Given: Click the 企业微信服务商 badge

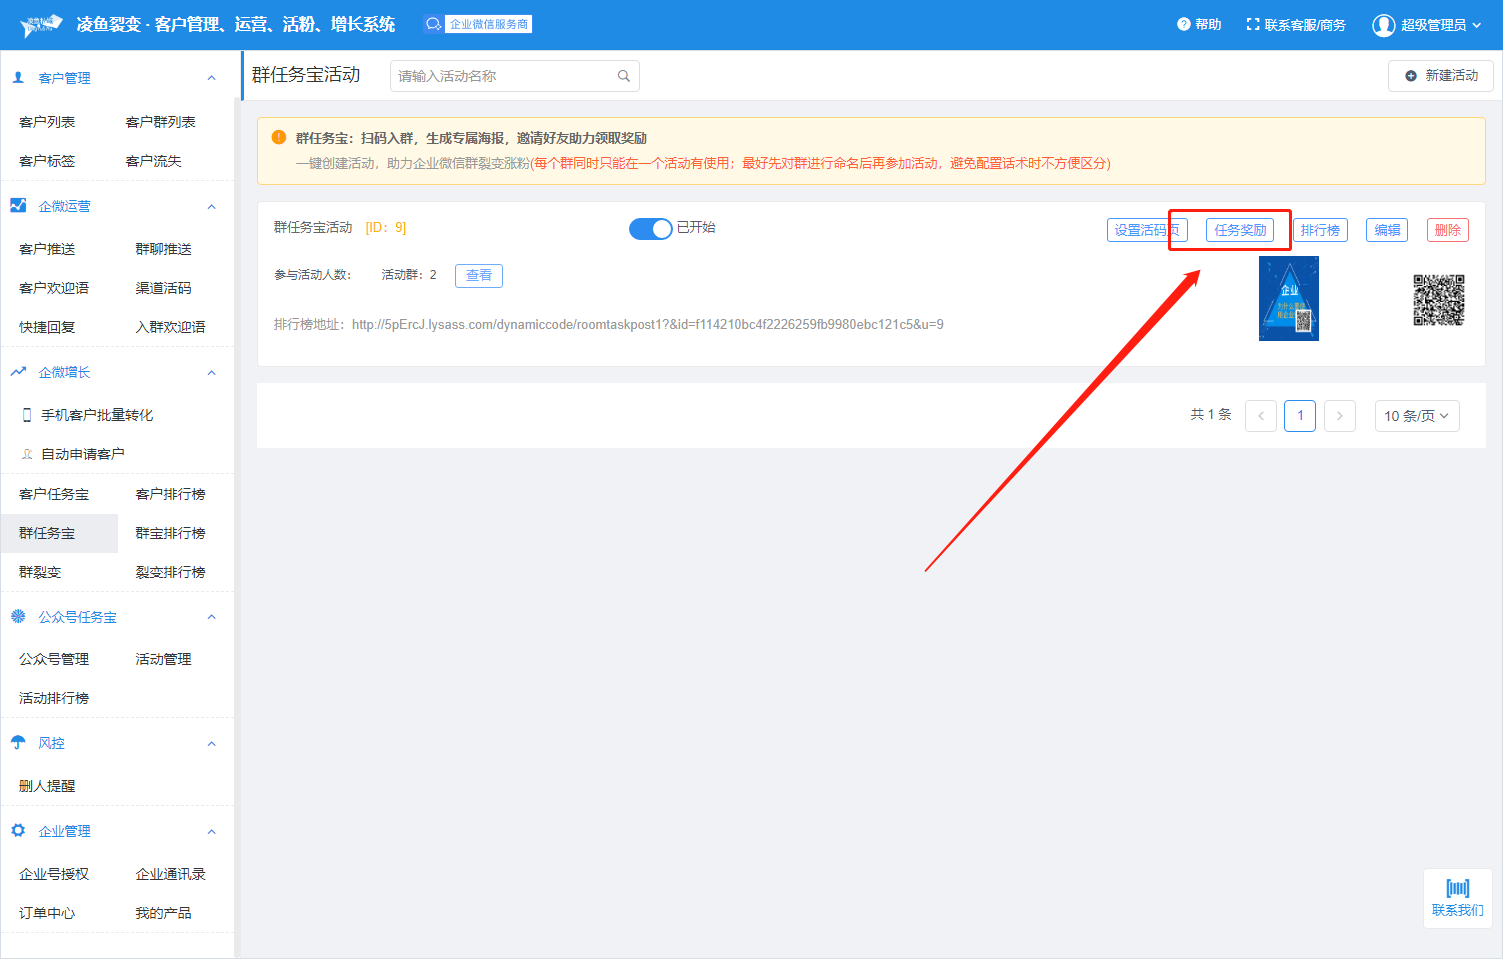Looking at the screenshot, I should [479, 24].
